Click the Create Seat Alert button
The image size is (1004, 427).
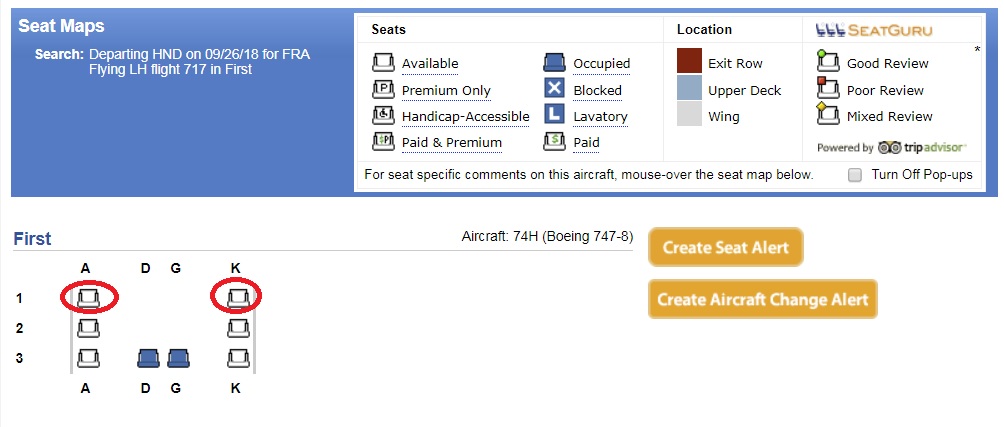[725, 247]
